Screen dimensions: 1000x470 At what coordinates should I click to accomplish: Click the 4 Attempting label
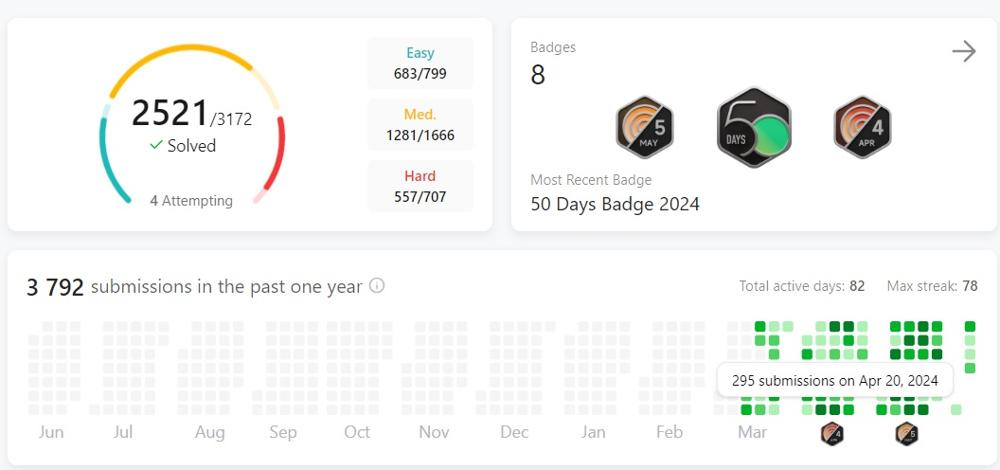(x=191, y=201)
